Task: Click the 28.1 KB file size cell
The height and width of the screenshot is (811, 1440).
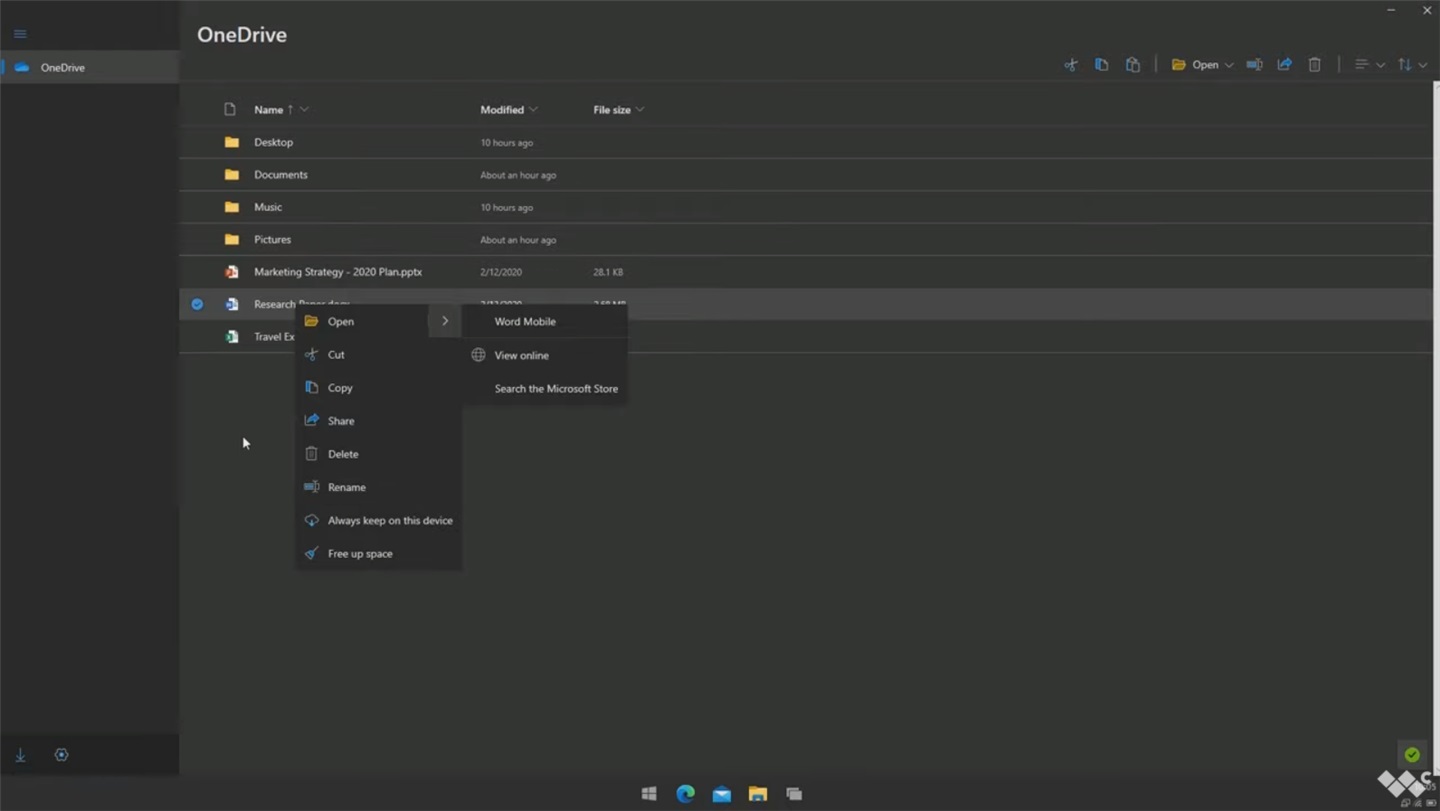Action: point(608,272)
